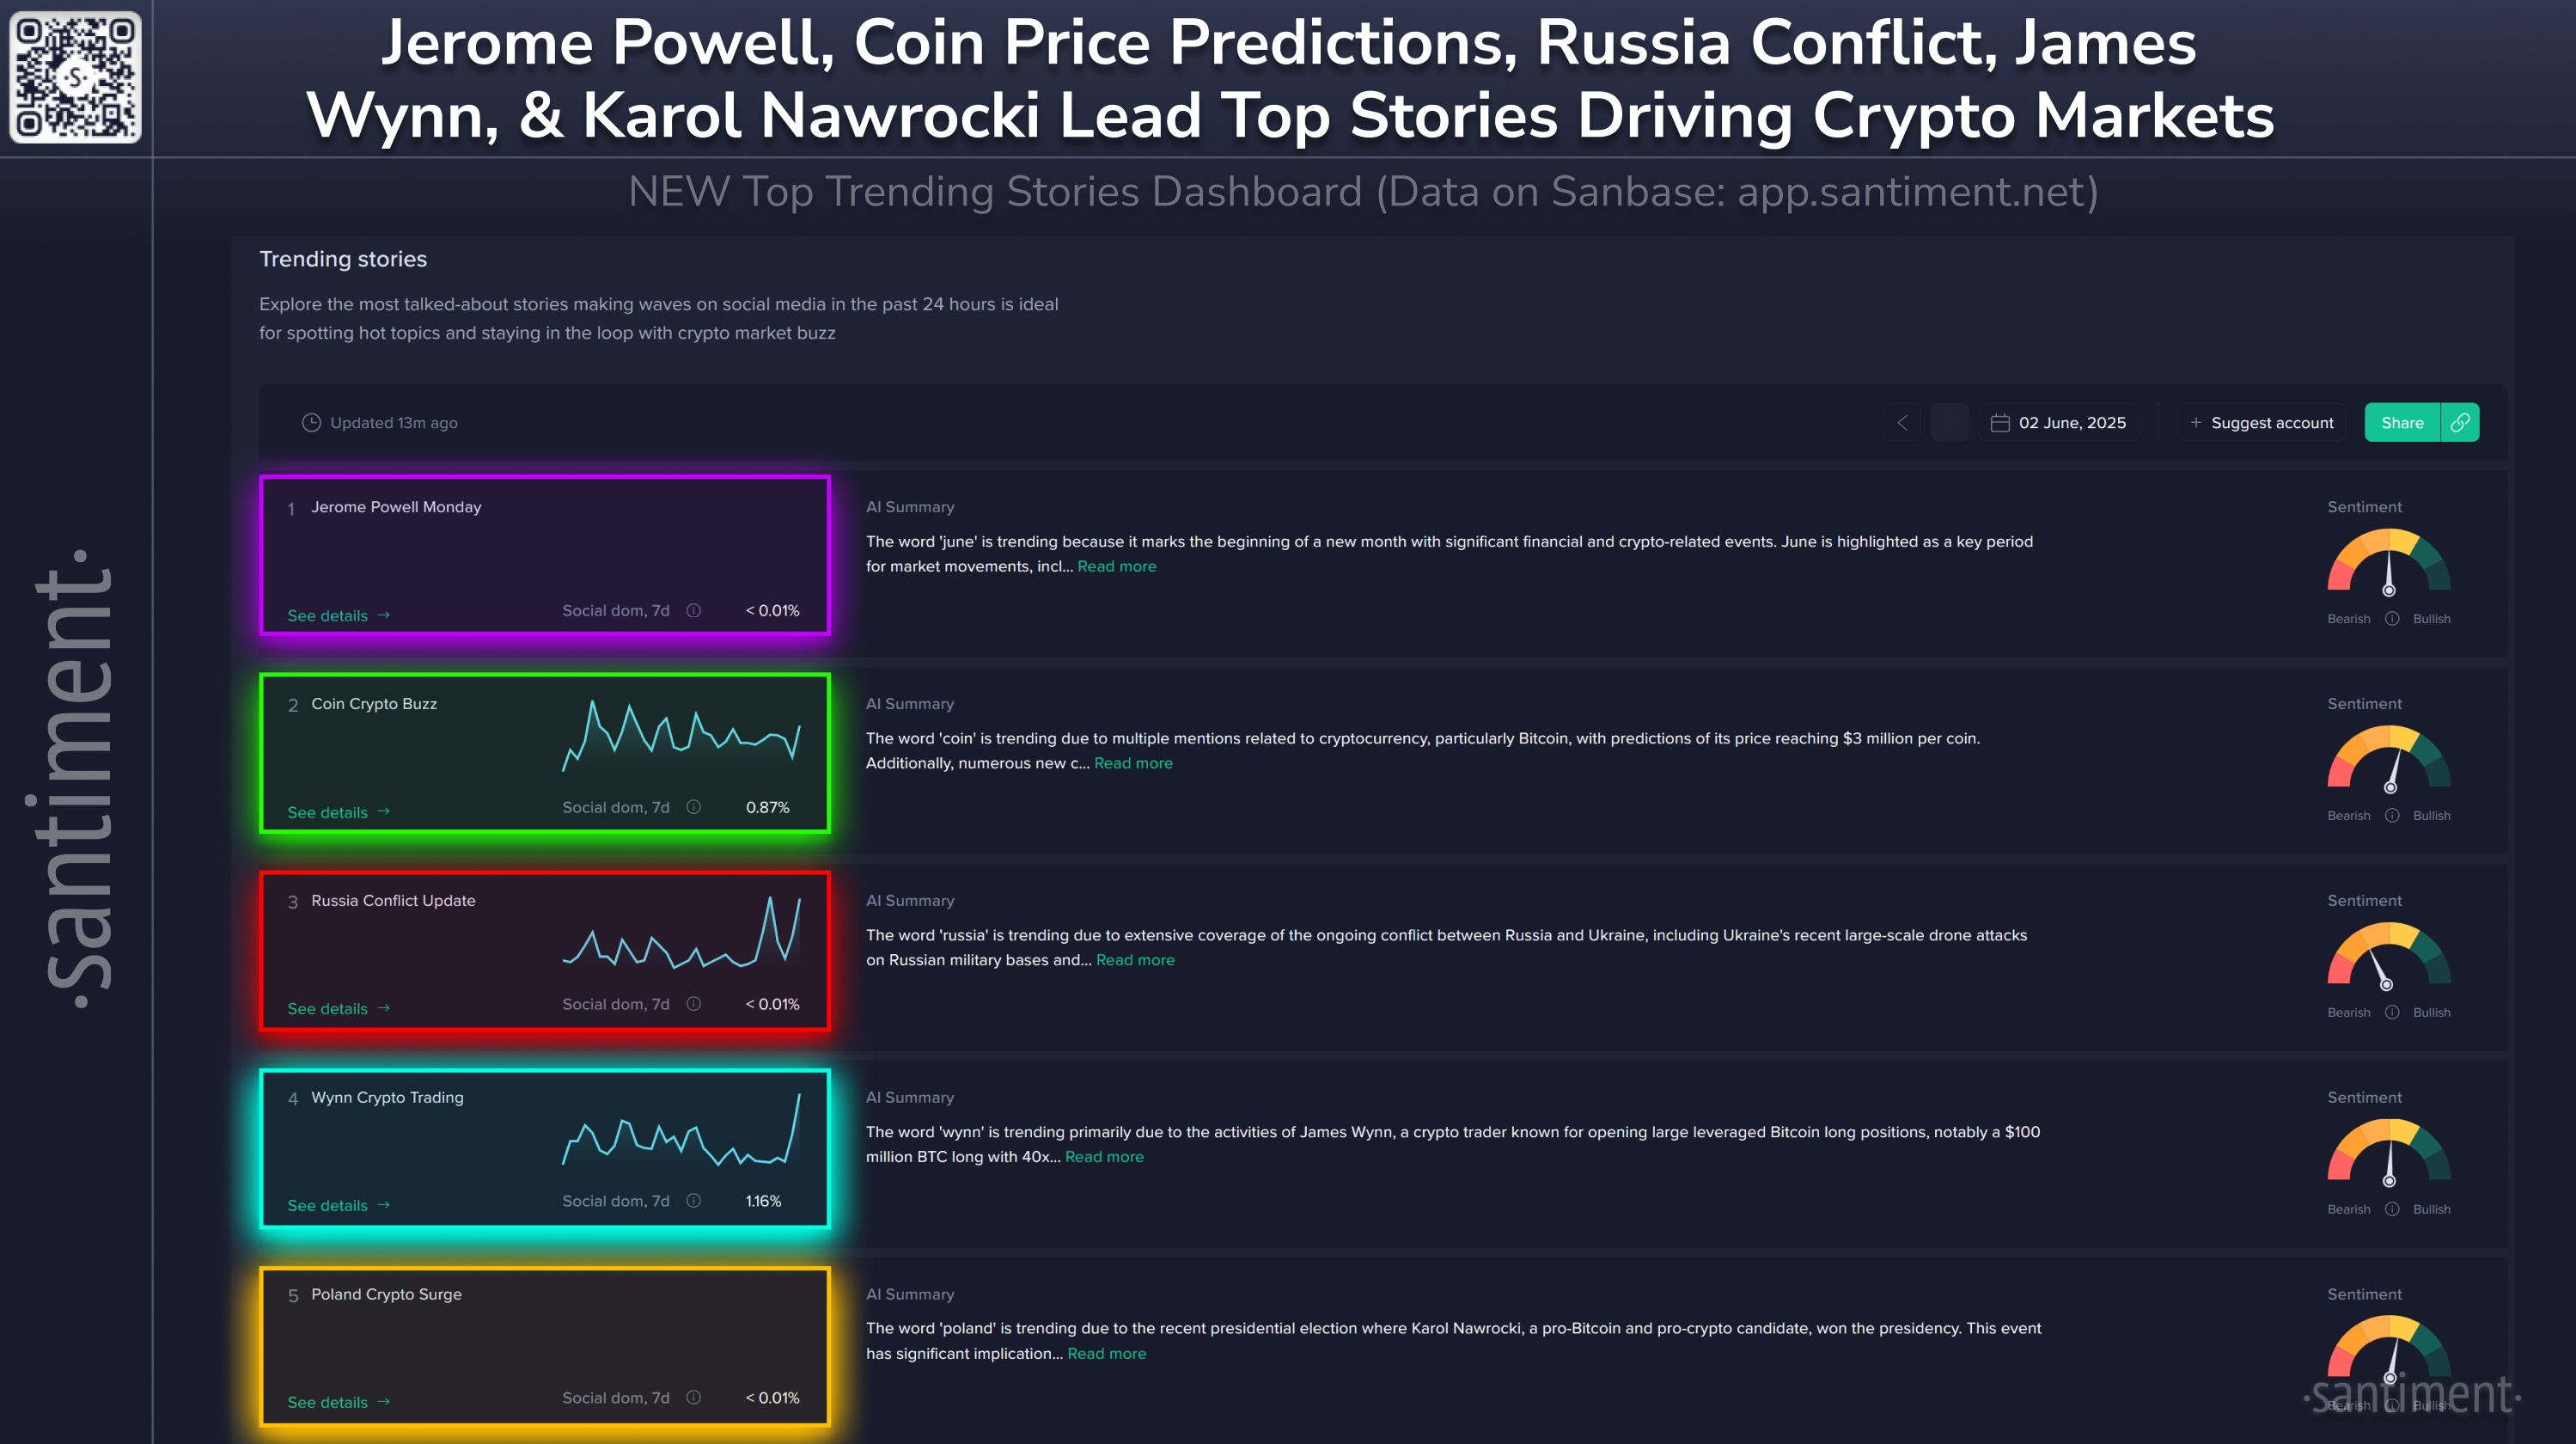Open See details for Poland Crypto Surge

coord(338,1403)
